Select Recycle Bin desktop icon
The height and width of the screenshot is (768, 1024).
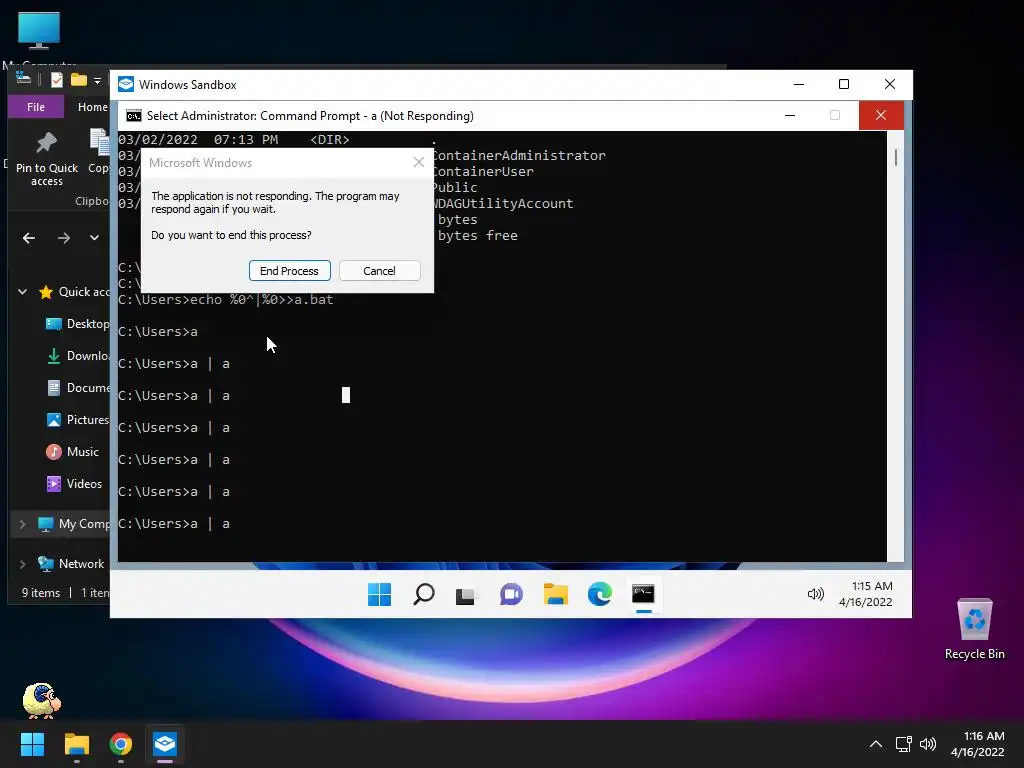pos(974,629)
